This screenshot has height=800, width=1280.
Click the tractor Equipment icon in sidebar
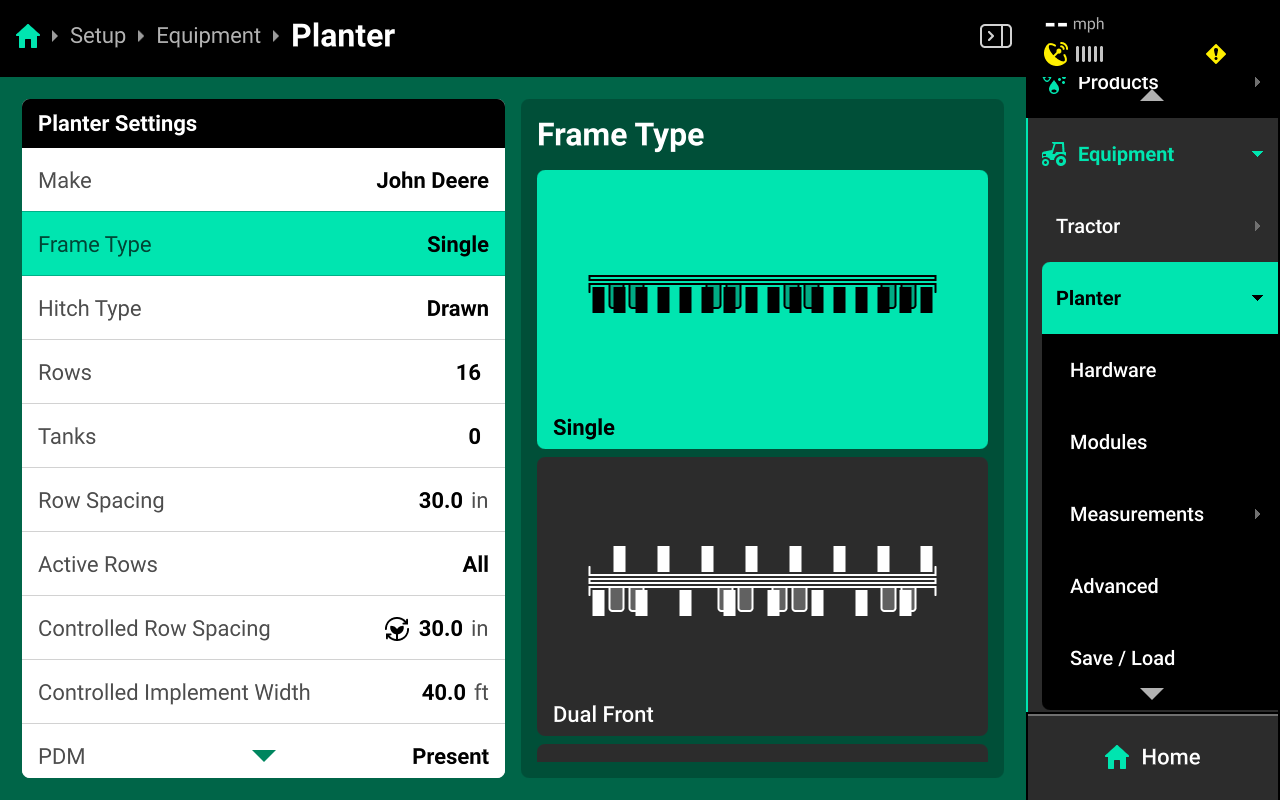(1054, 155)
